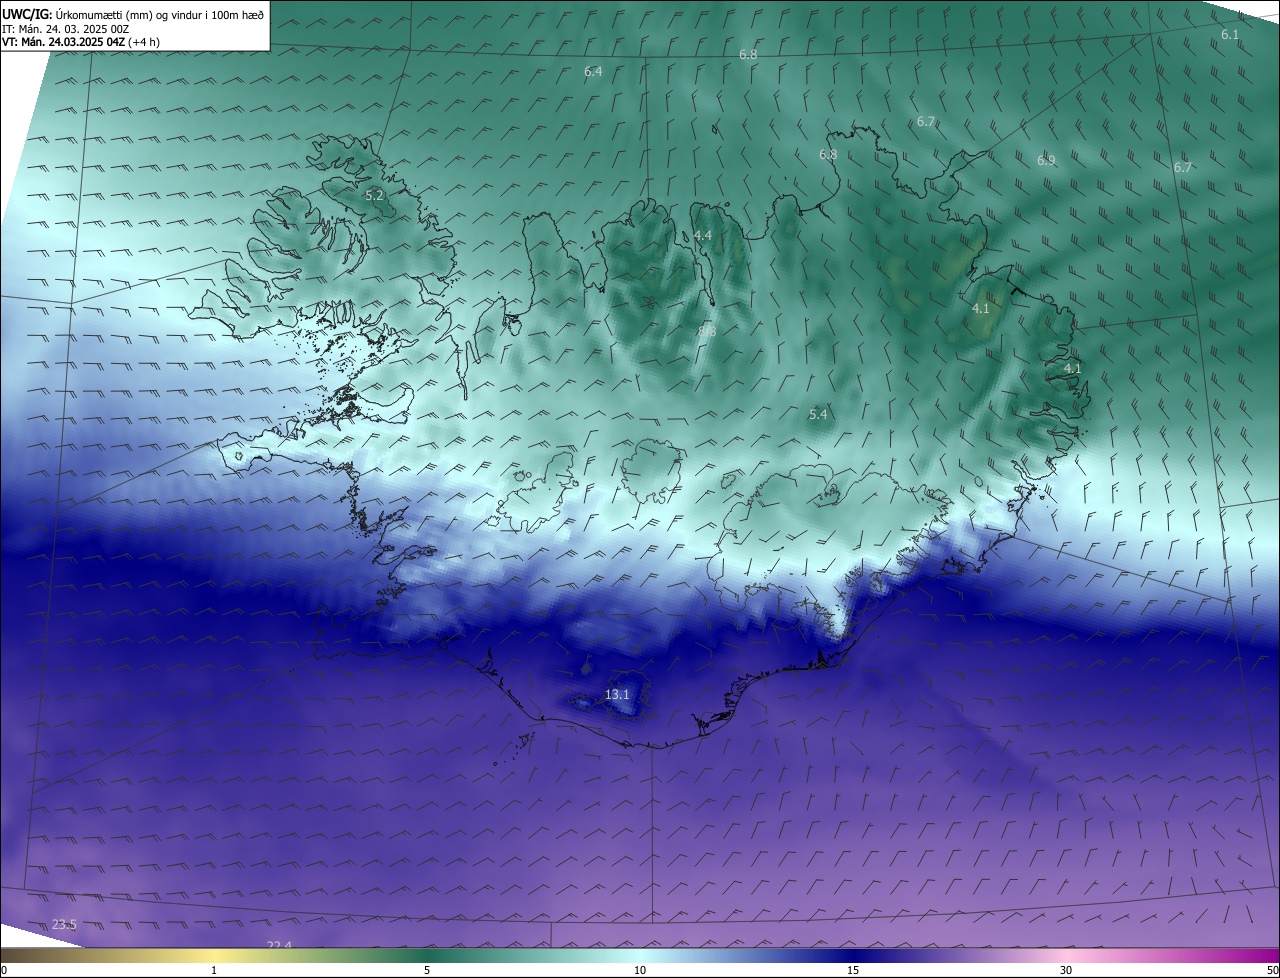
Task: Click the 6.8 value beside the northern peninsula coast
Action: [x=828, y=154]
